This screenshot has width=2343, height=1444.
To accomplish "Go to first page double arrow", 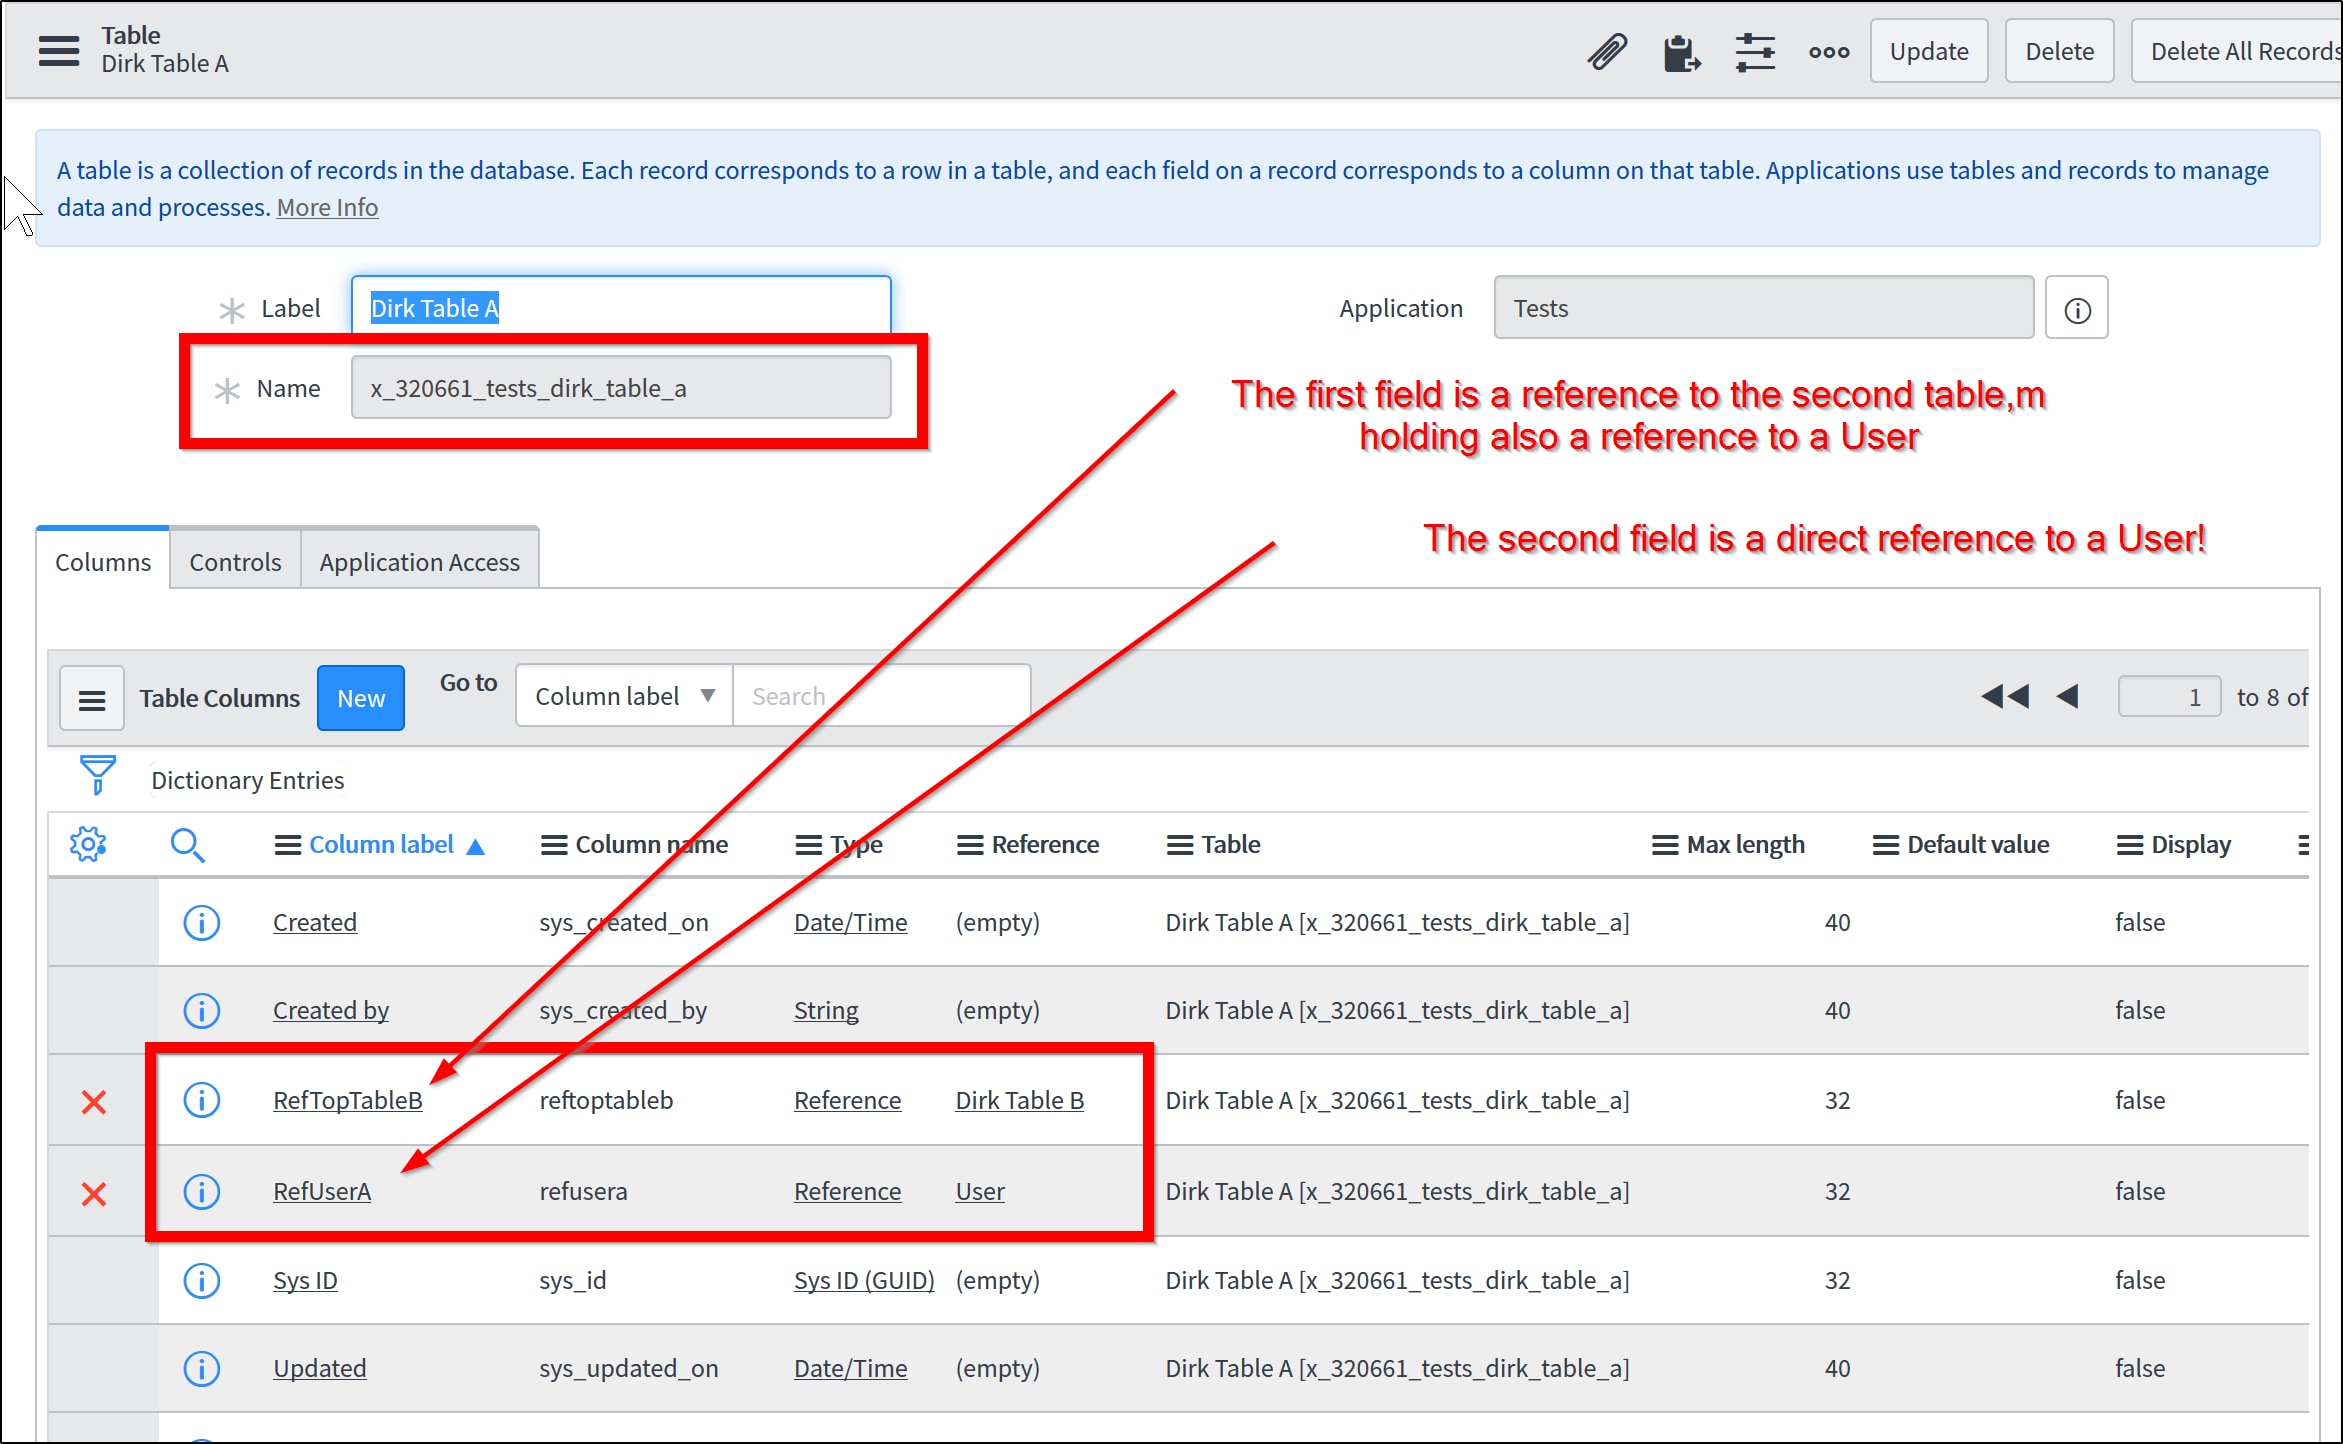I will click(x=2005, y=697).
